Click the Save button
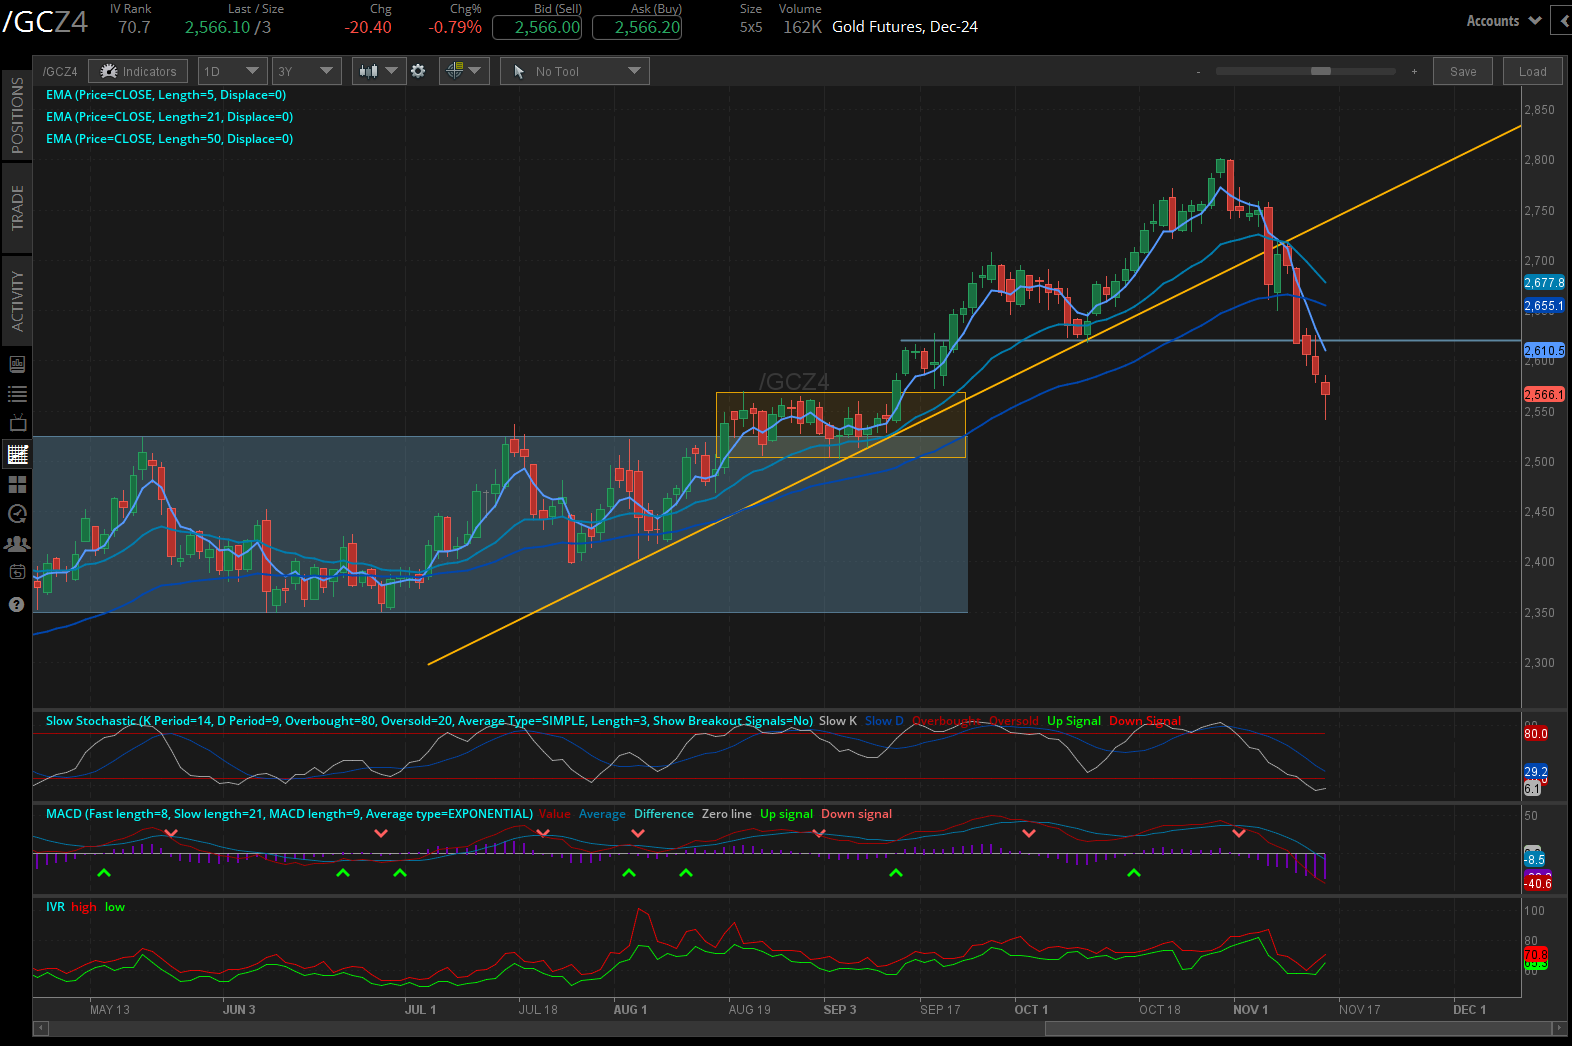The width and height of the screenshot is (1572, 1046). point(1463,71)
